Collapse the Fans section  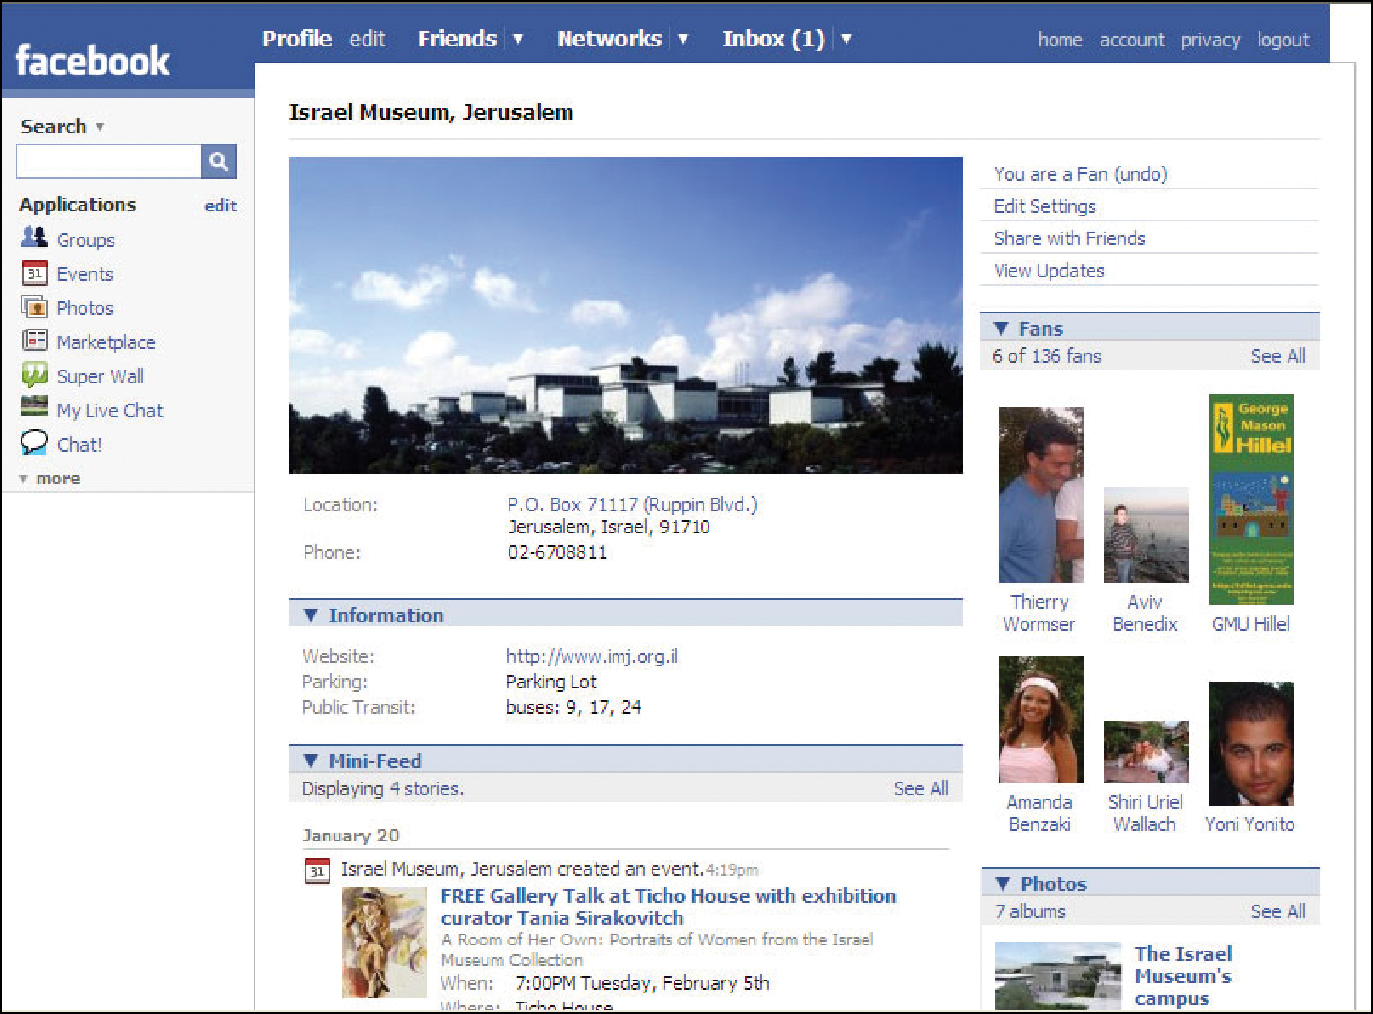click(x=1001, y=328)
